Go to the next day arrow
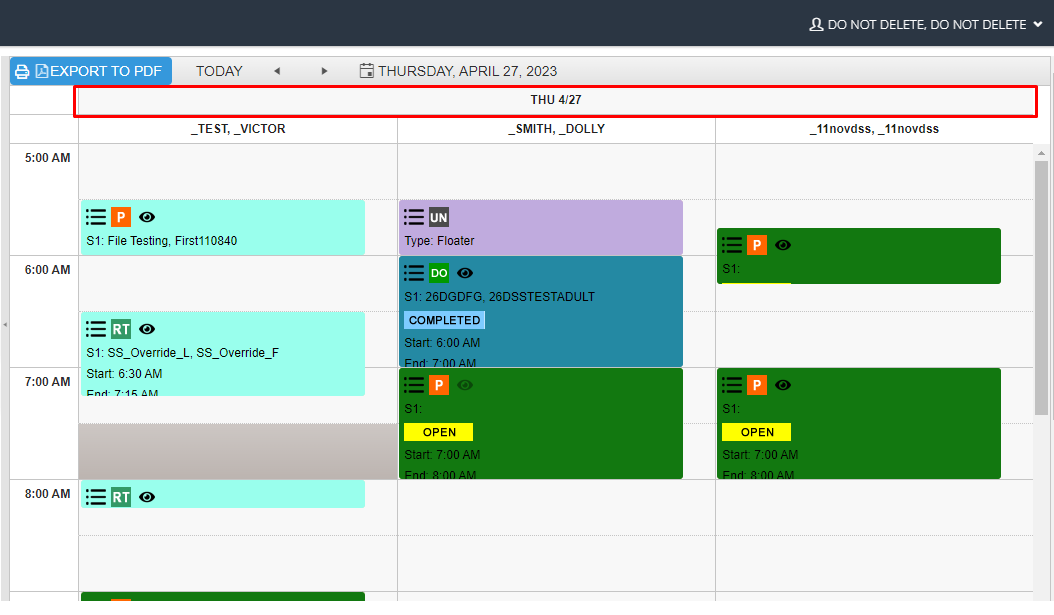The image size is (1054, 615). tap(324, 71)
